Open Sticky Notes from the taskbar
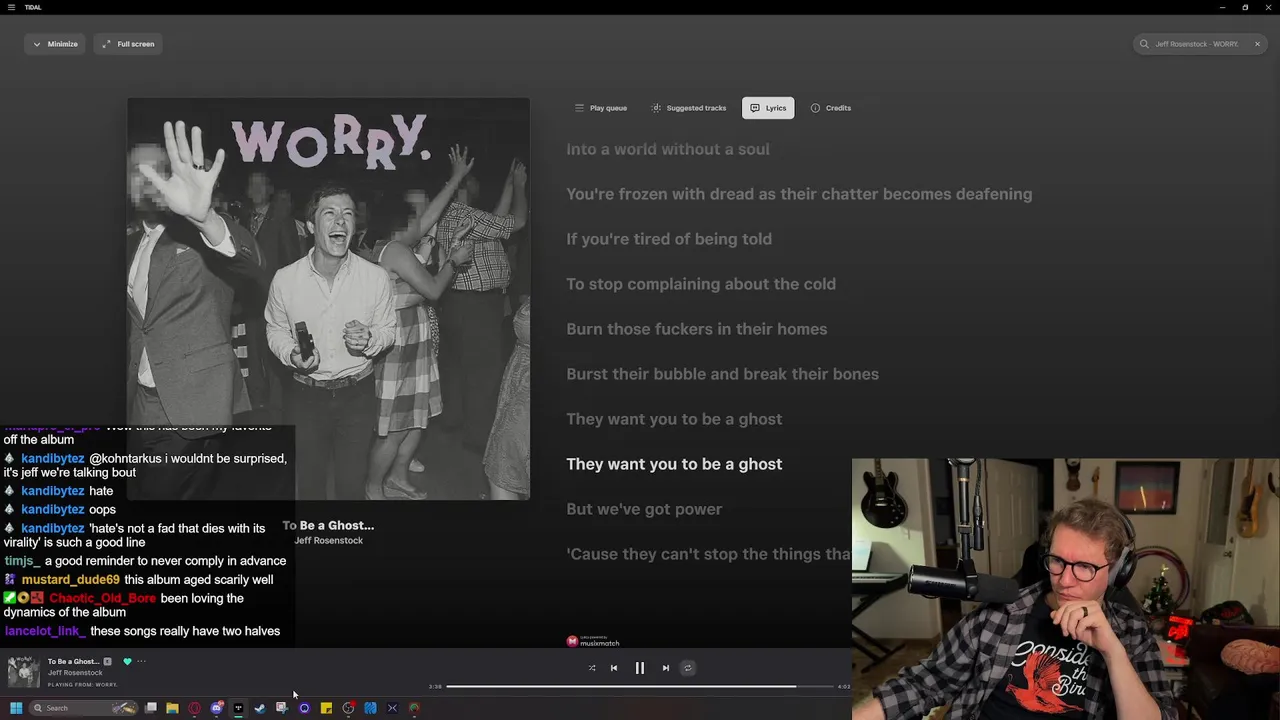Viewport: 1280px width, 720px height. click(326, 708)
